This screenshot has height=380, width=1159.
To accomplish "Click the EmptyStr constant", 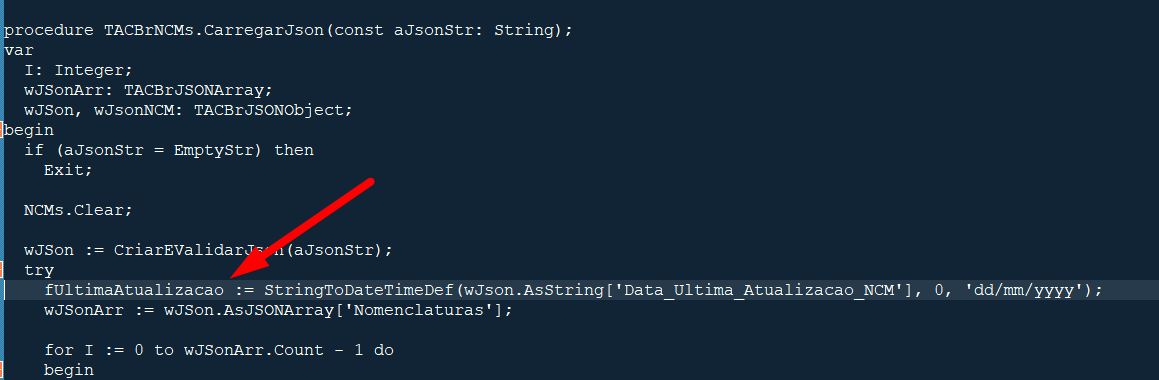I will (x=214, y=150).
